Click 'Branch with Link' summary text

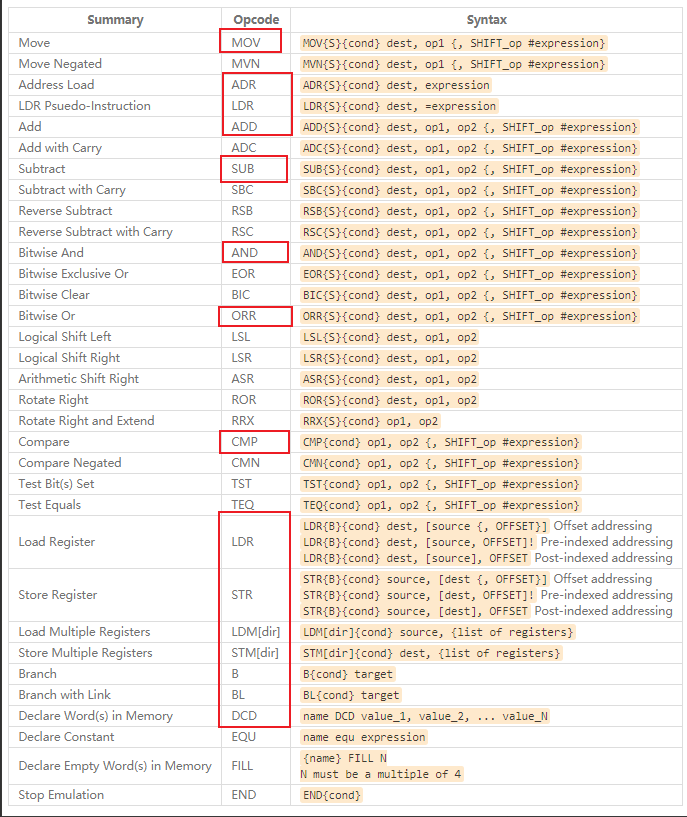[x=65, y=695]
